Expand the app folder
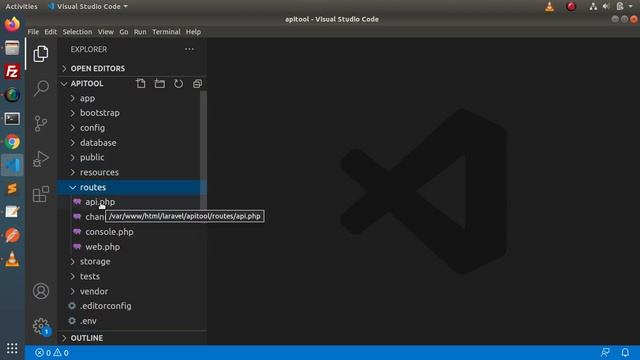The height and width of the screenshot is (360, 640). point(132,98)
